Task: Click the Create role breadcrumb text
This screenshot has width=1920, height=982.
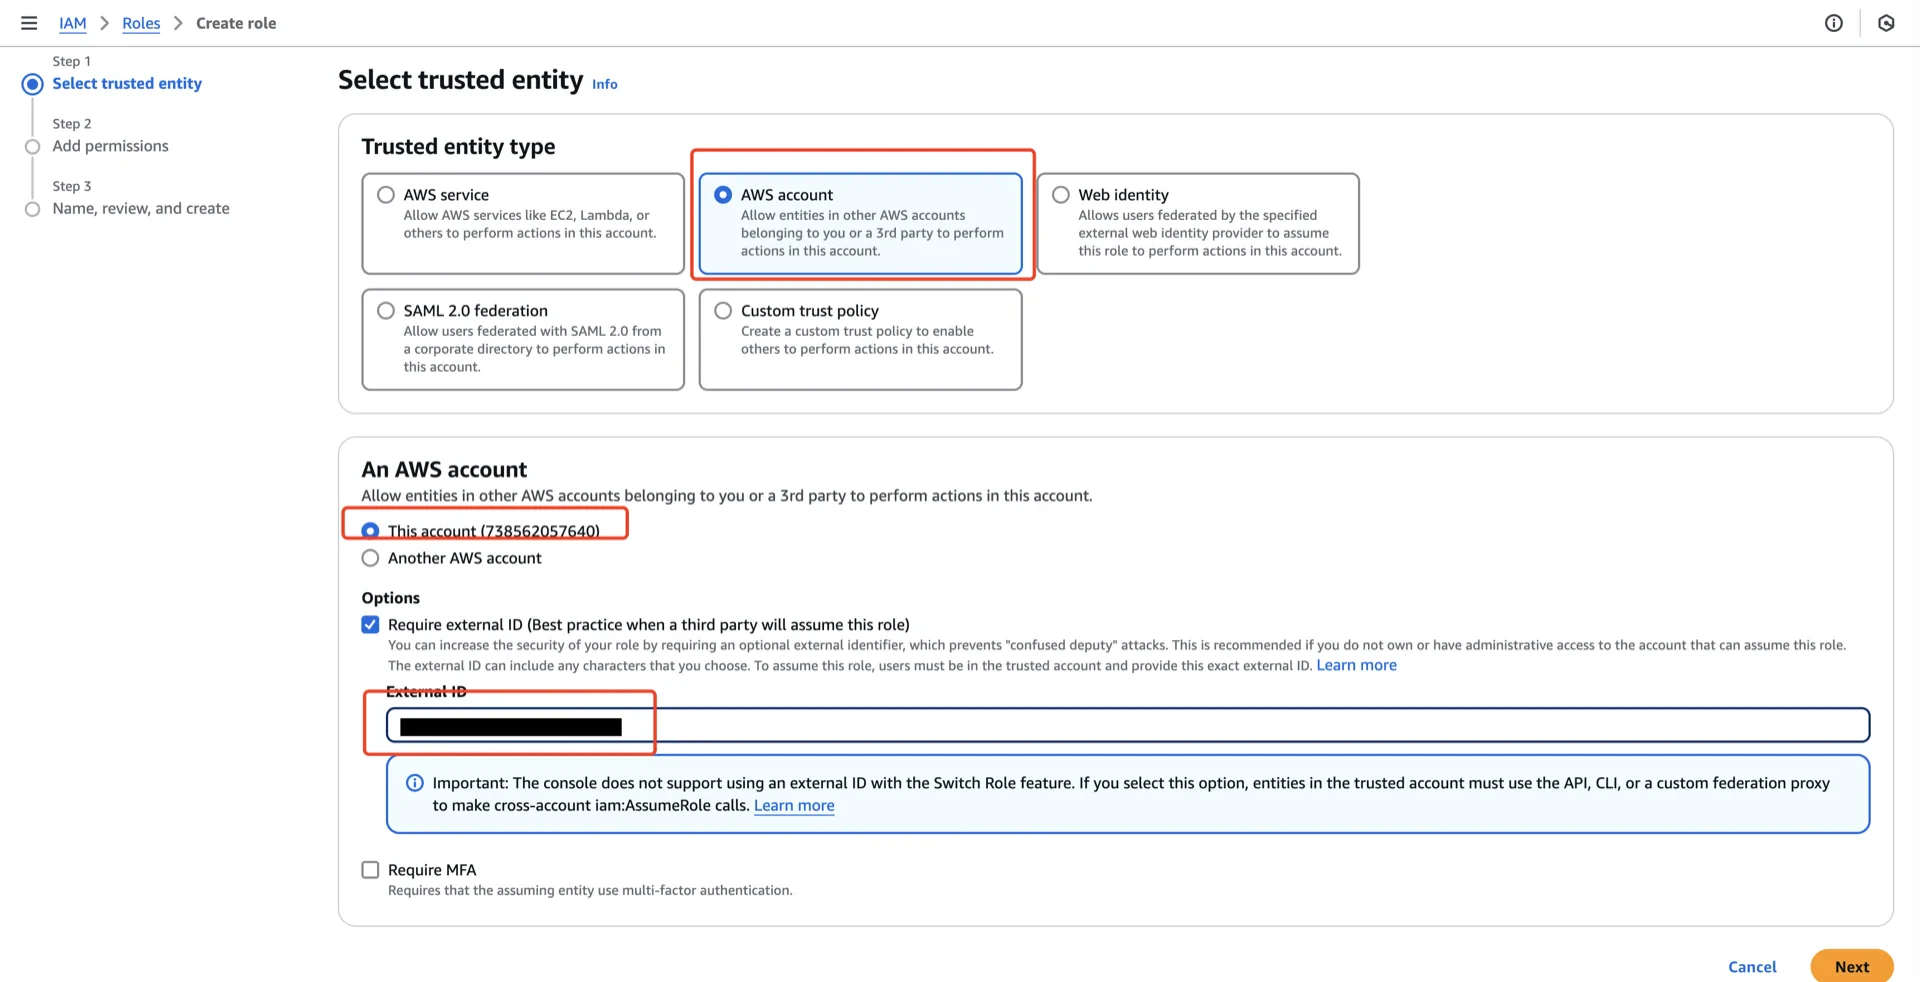Action: [x=236, y=23]
